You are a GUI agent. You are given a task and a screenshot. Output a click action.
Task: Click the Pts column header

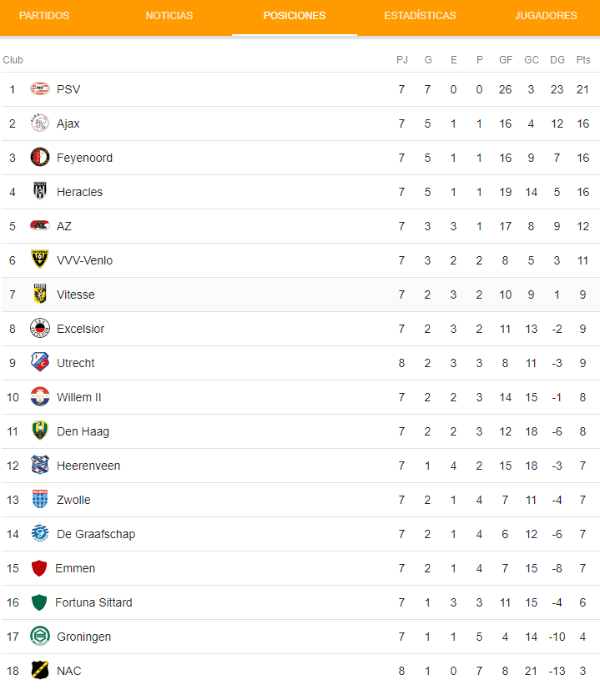click(x=583, y=60)
